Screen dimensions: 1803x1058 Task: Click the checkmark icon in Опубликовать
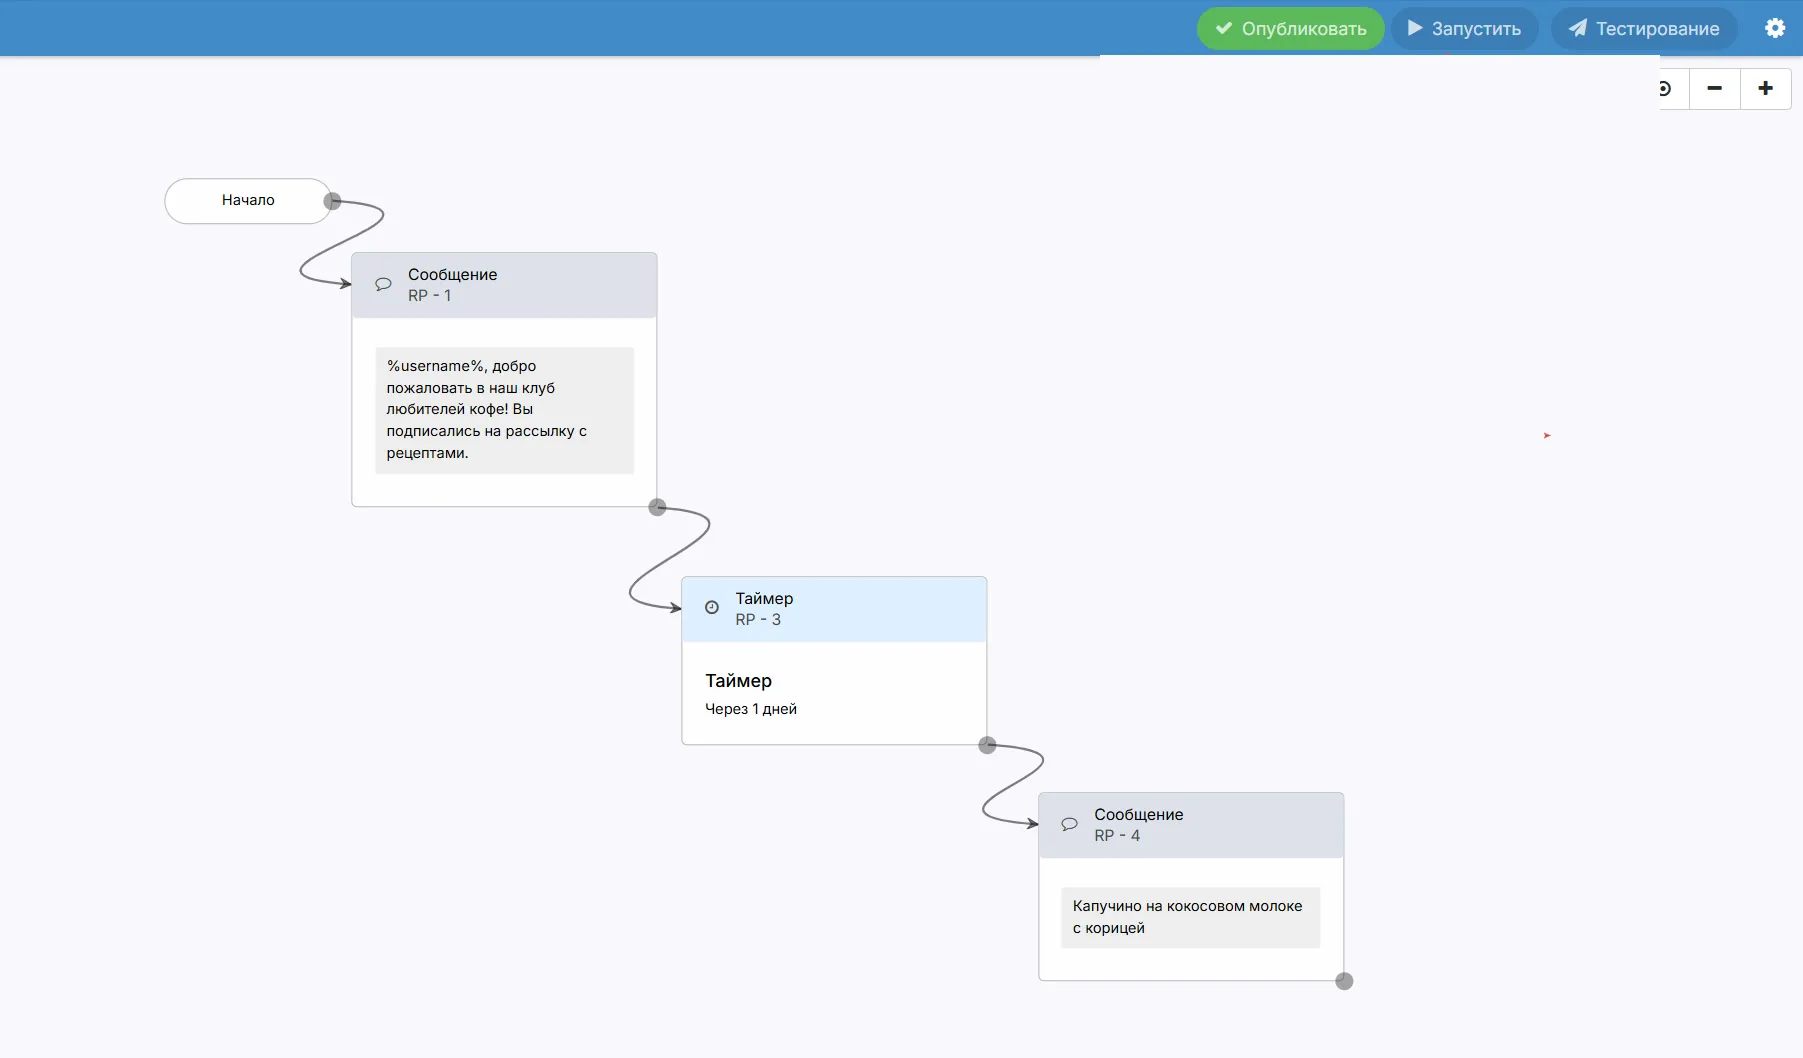(1223, 28)
